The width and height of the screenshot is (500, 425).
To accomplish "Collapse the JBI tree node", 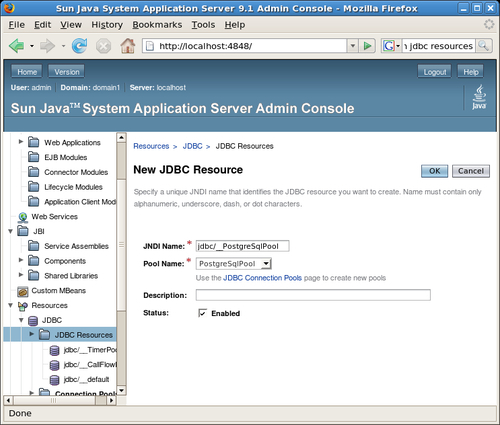I will coord(10,231).
